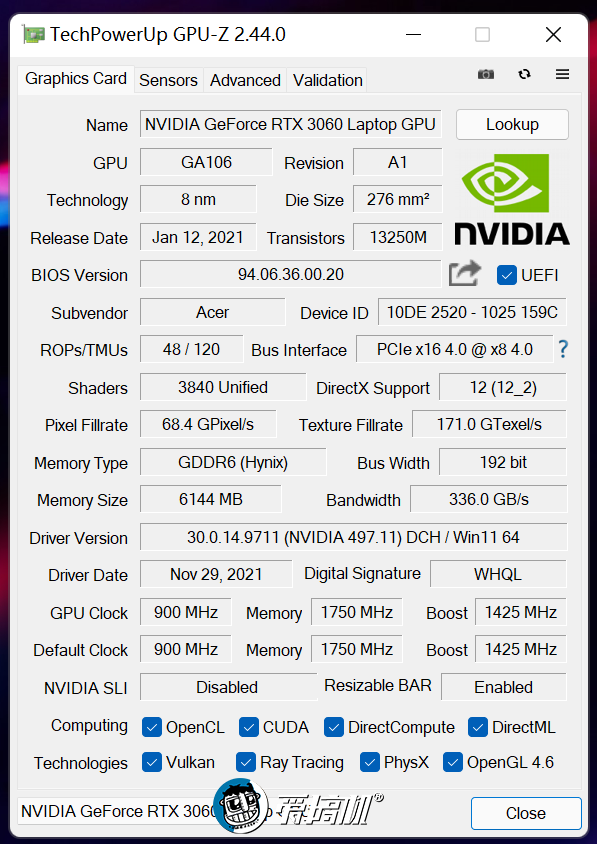Open the hamburger menu in the toolbar

click(562, 74)
